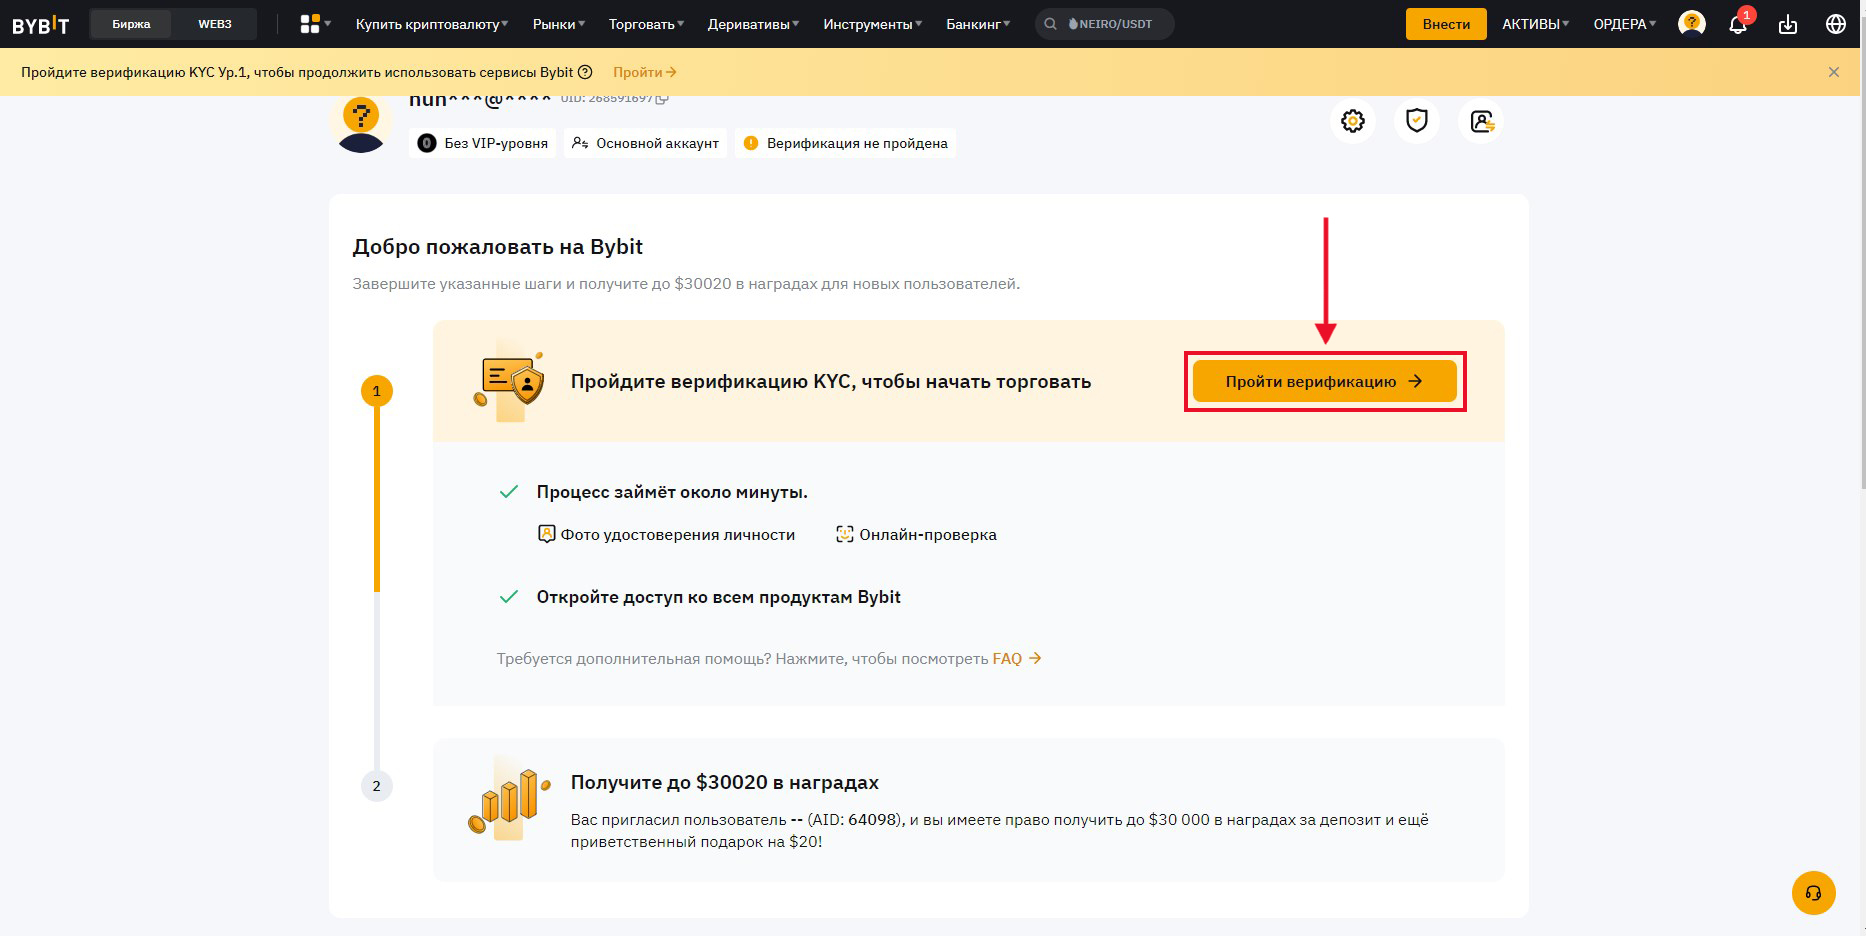
Task: Open notifications bell icon
Action: coord(1738,24)
